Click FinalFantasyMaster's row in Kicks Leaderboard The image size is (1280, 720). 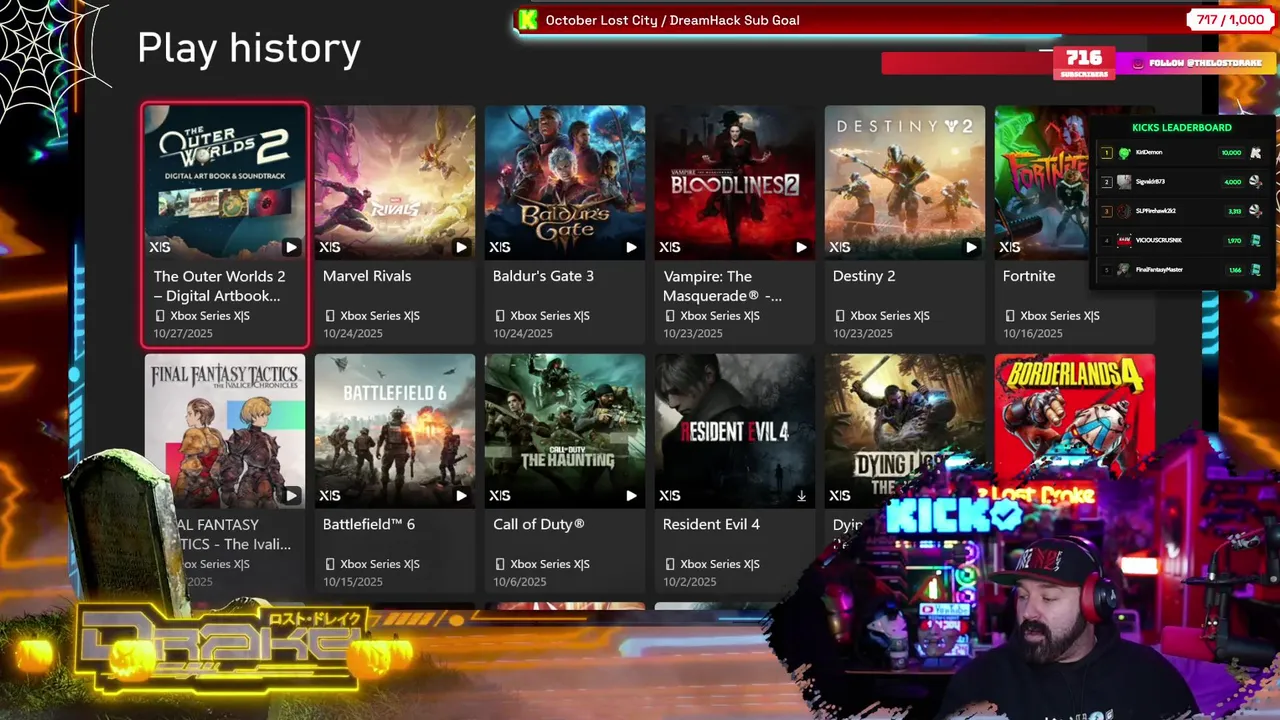(1181, 269)
